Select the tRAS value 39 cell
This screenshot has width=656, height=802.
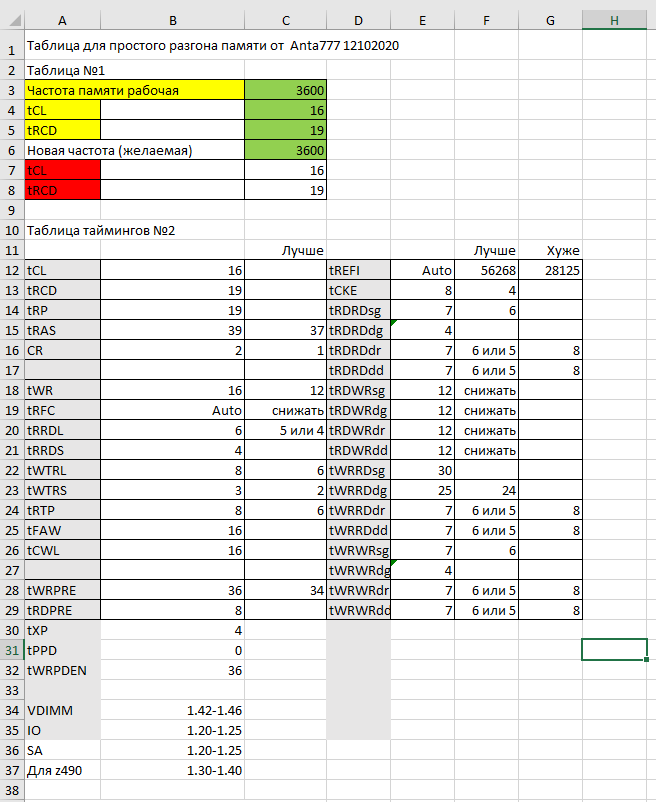point(172,330)
